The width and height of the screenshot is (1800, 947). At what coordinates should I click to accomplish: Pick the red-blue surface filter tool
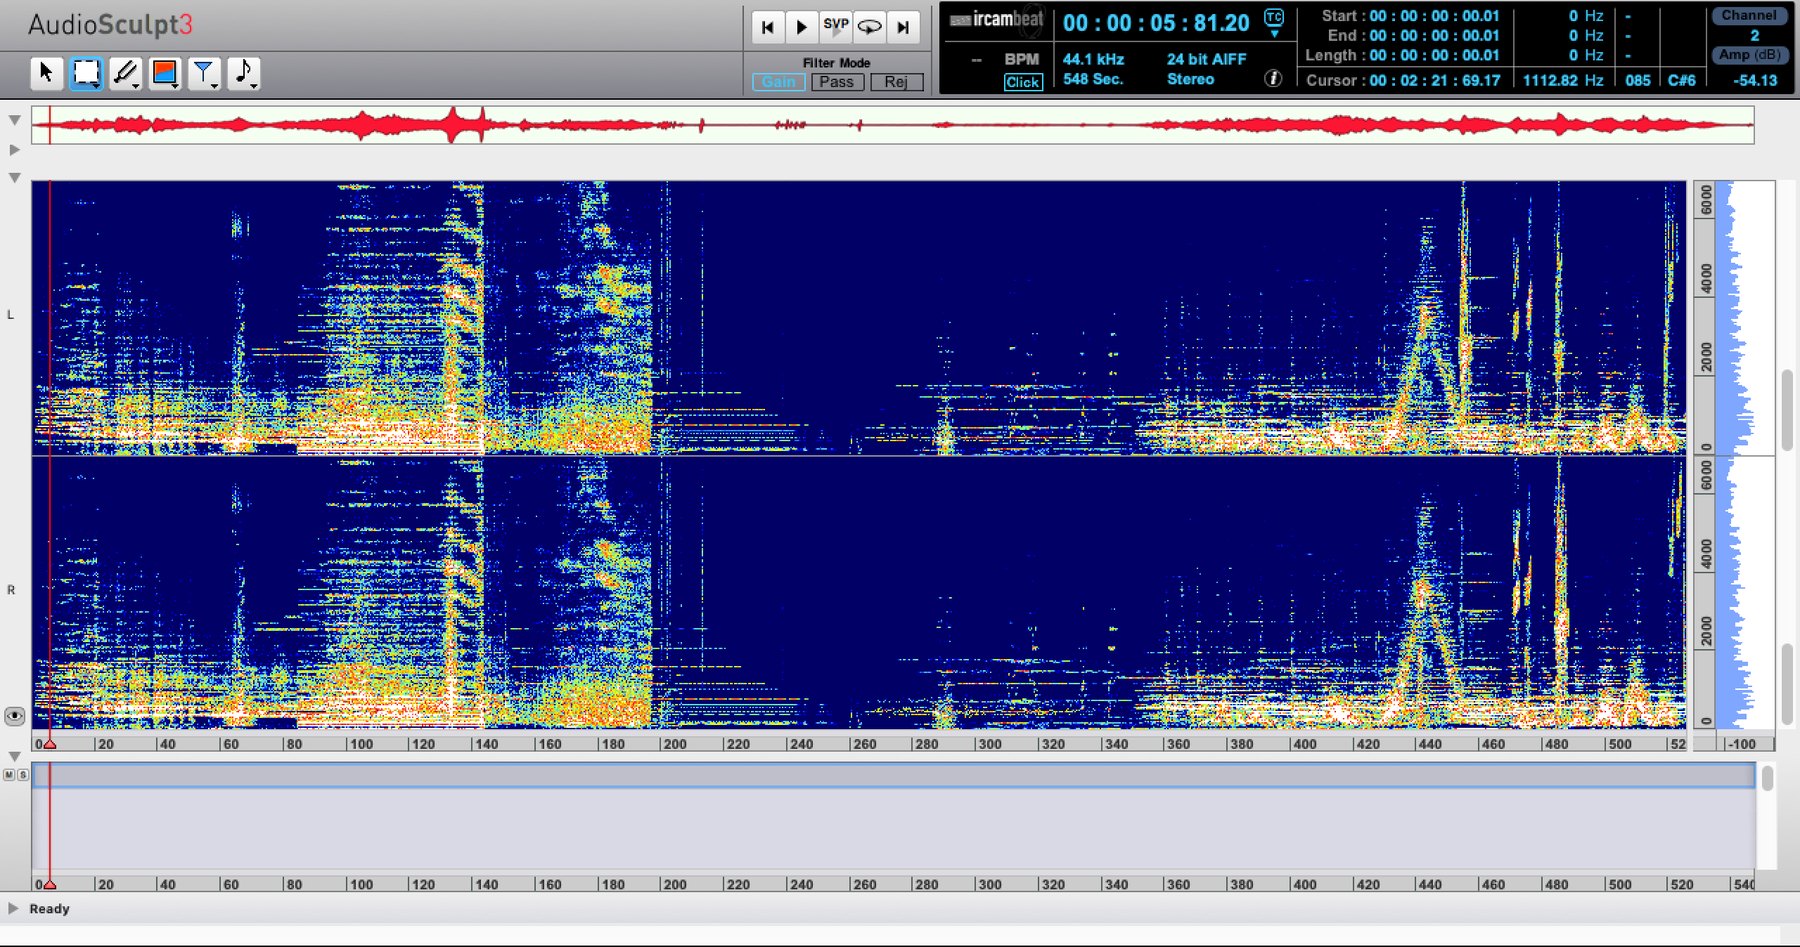click(x=164, y=73)
